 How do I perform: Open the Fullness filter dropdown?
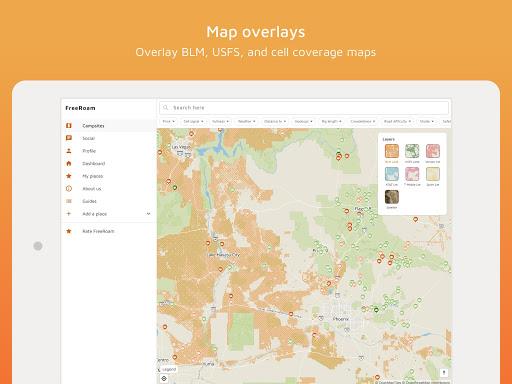point(220,121)
